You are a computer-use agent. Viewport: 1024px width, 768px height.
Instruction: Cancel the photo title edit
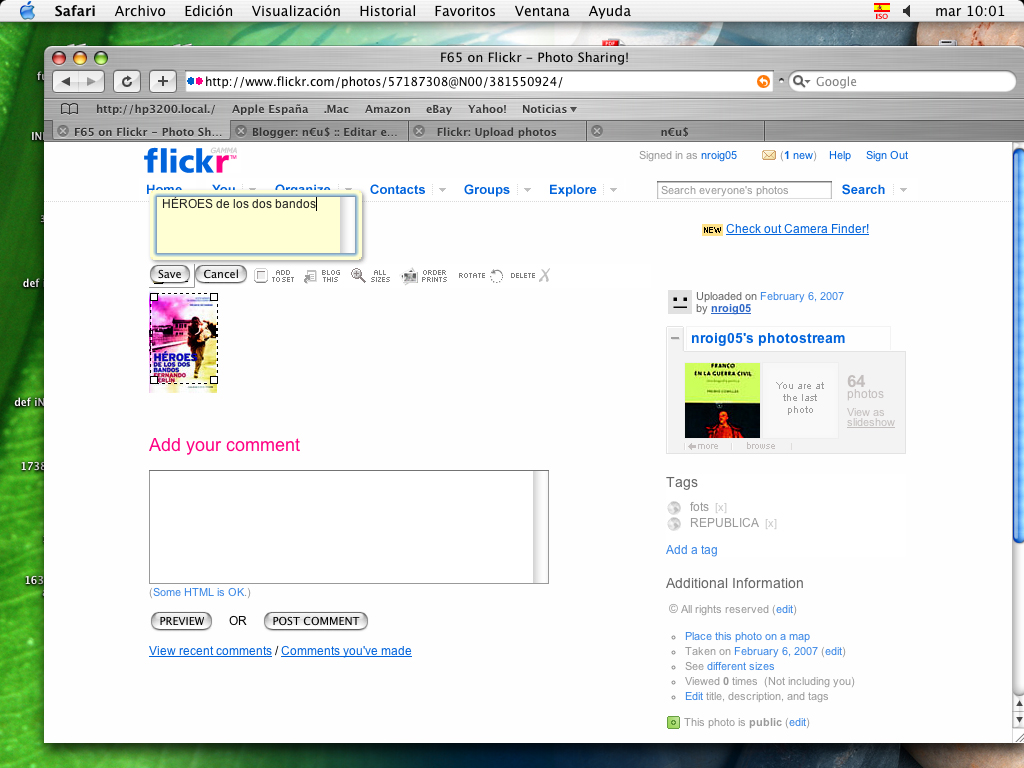(221, 274)
